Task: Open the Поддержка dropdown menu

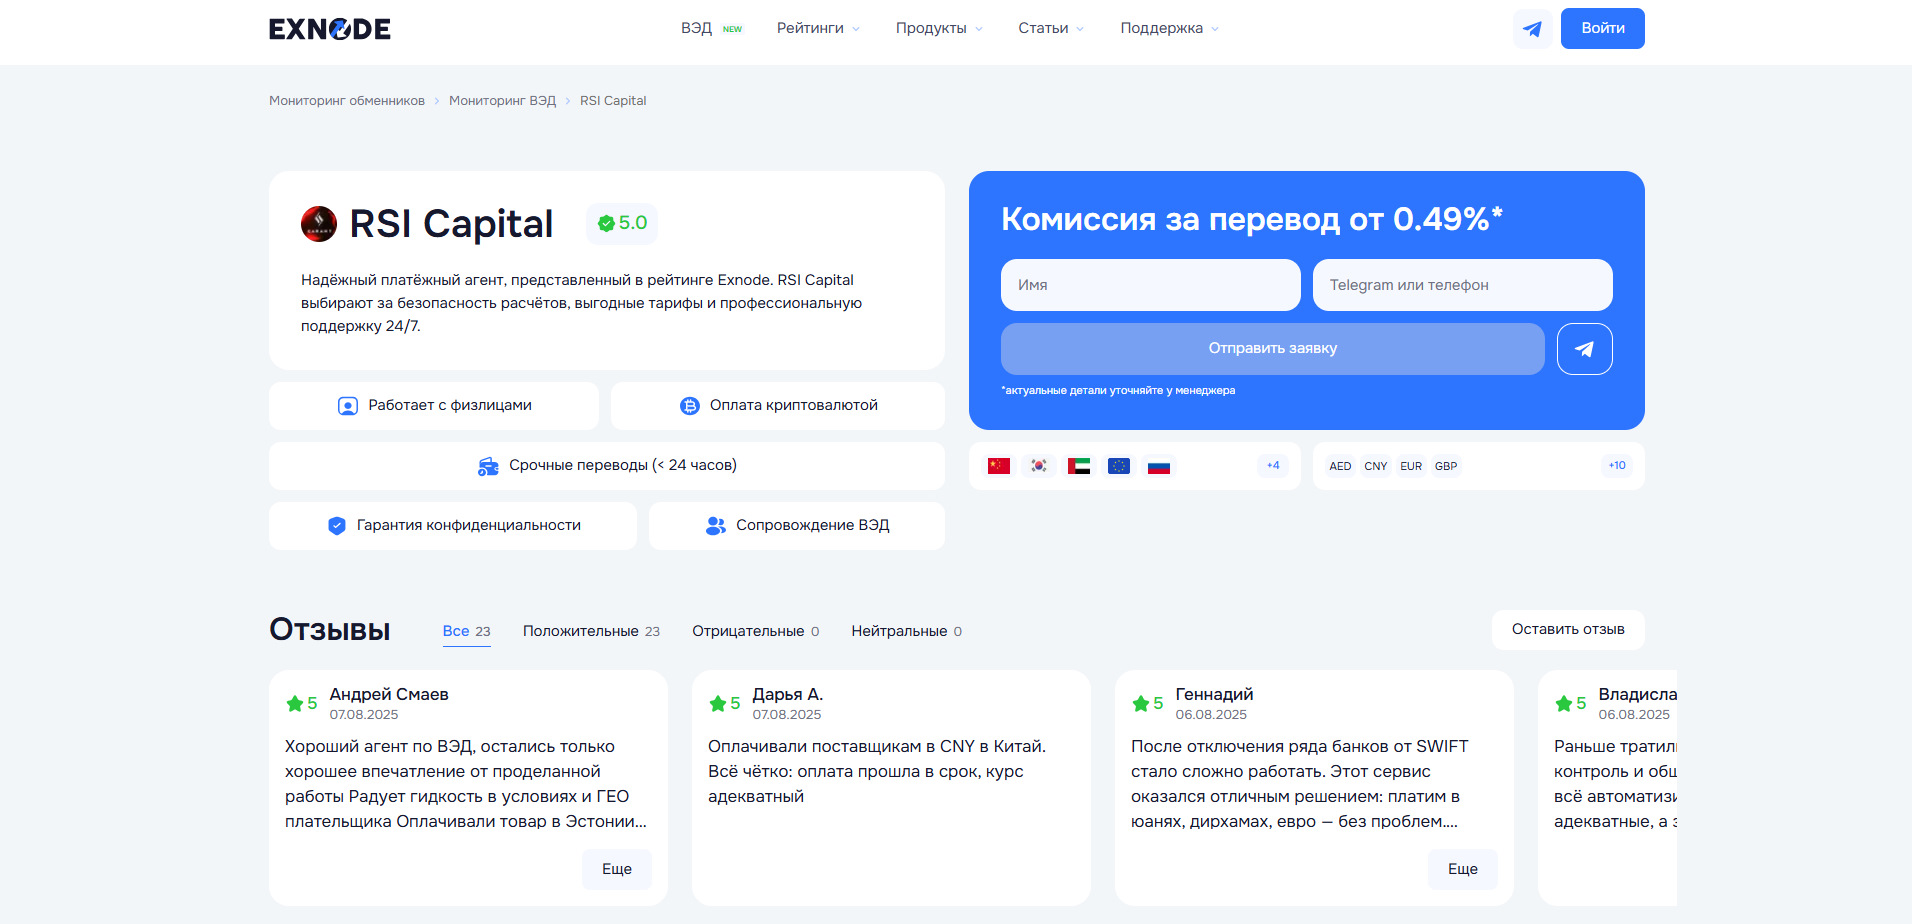Action: [x=1170, y=29]
